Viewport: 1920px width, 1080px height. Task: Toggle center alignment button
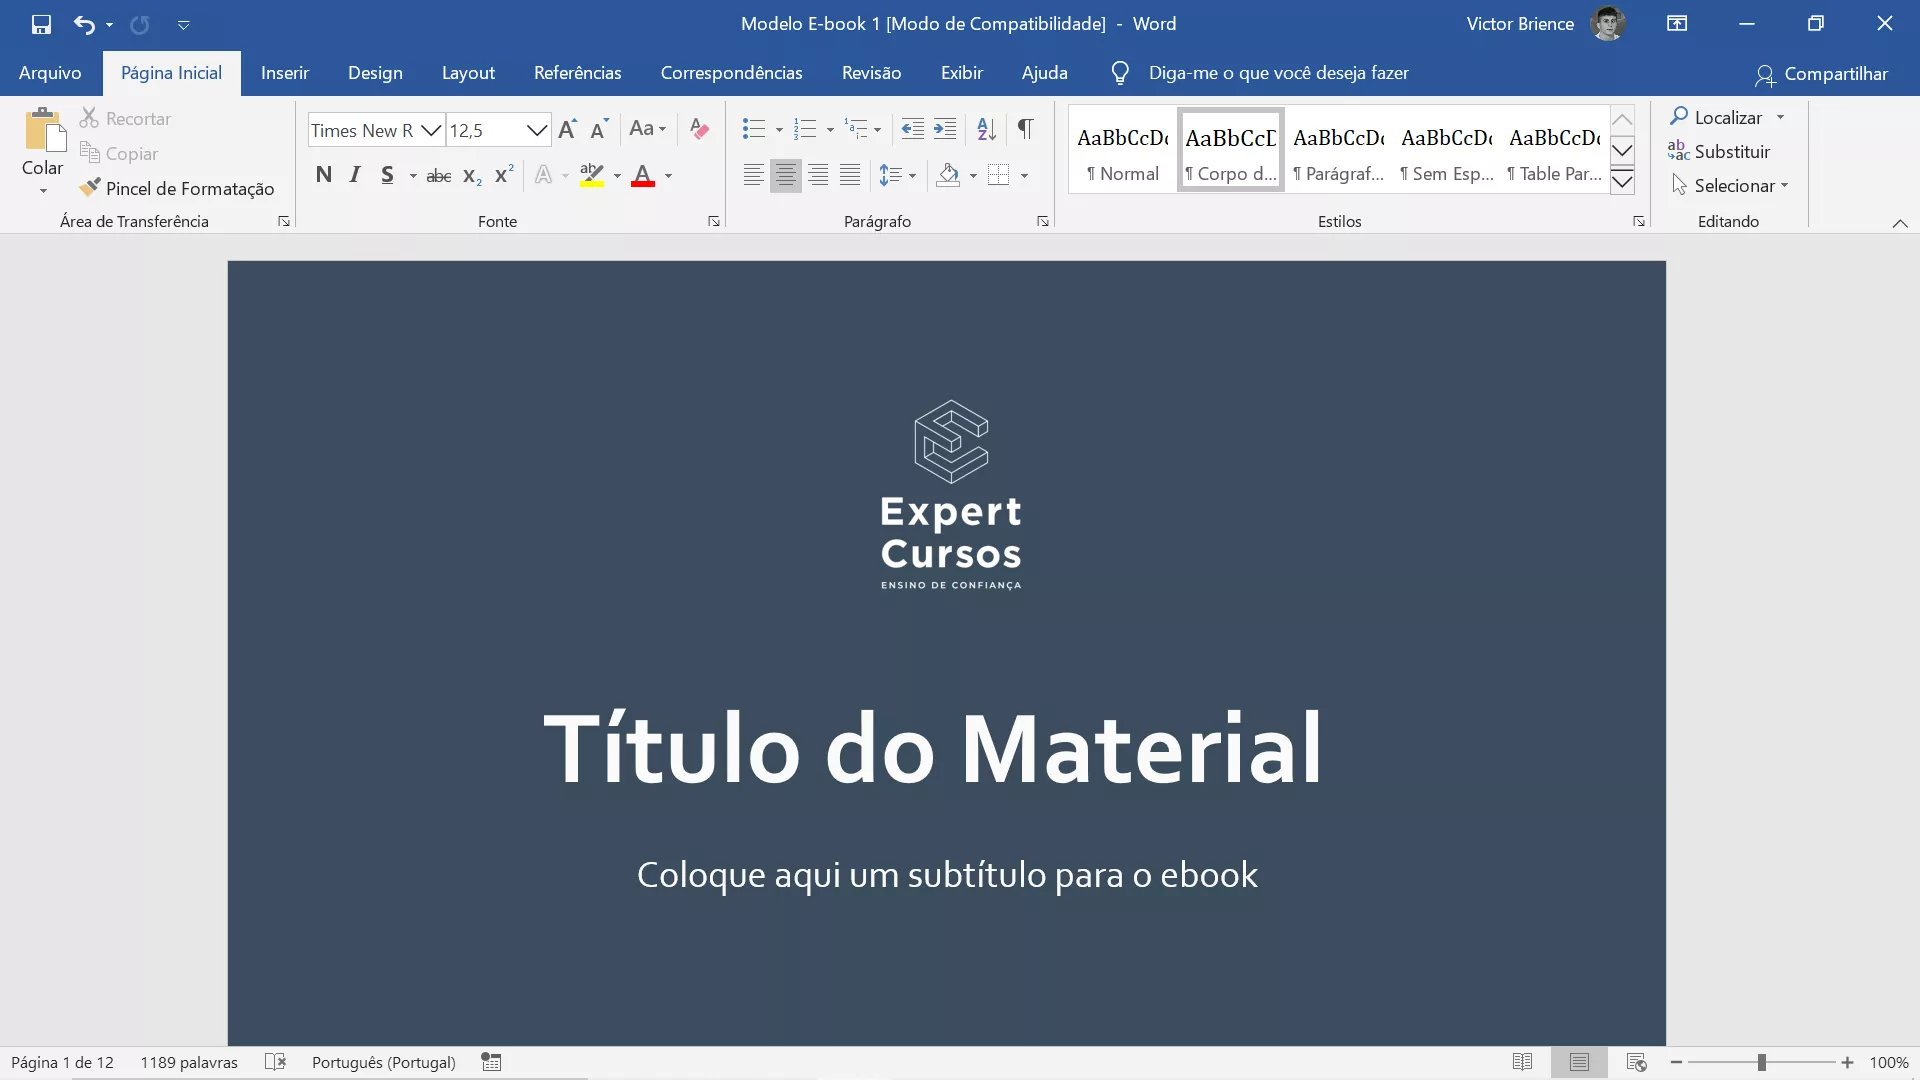pos(786,176)
